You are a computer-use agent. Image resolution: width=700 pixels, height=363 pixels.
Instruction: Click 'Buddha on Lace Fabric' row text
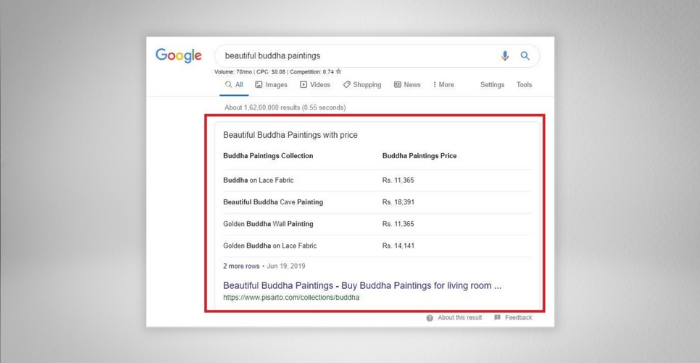pos(258,180)
